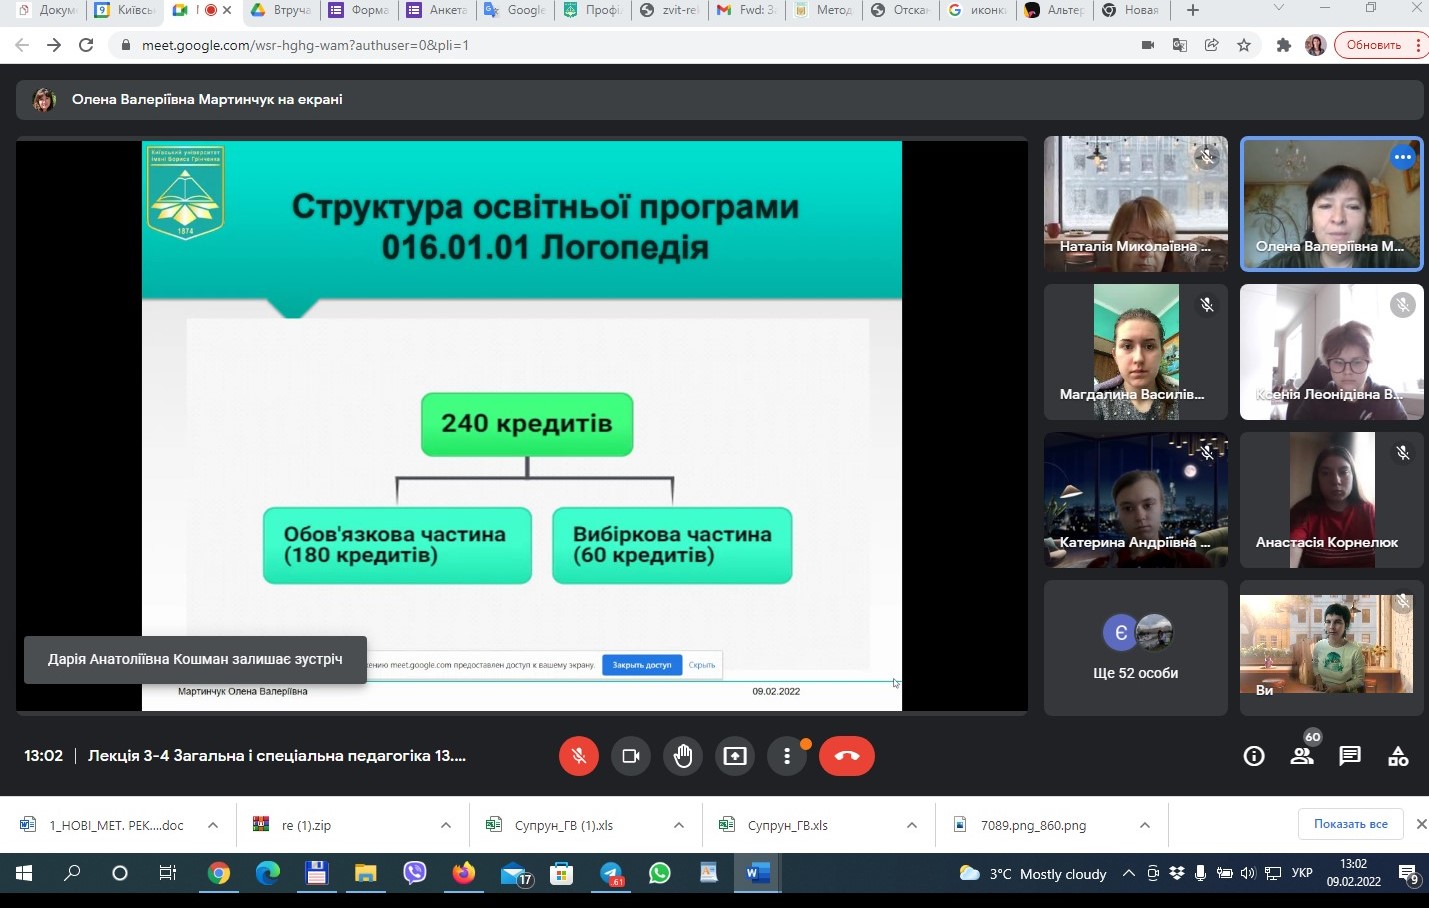Open more options three-dot menu
Screen dimensions: 1429x908
tap(787, 756)
